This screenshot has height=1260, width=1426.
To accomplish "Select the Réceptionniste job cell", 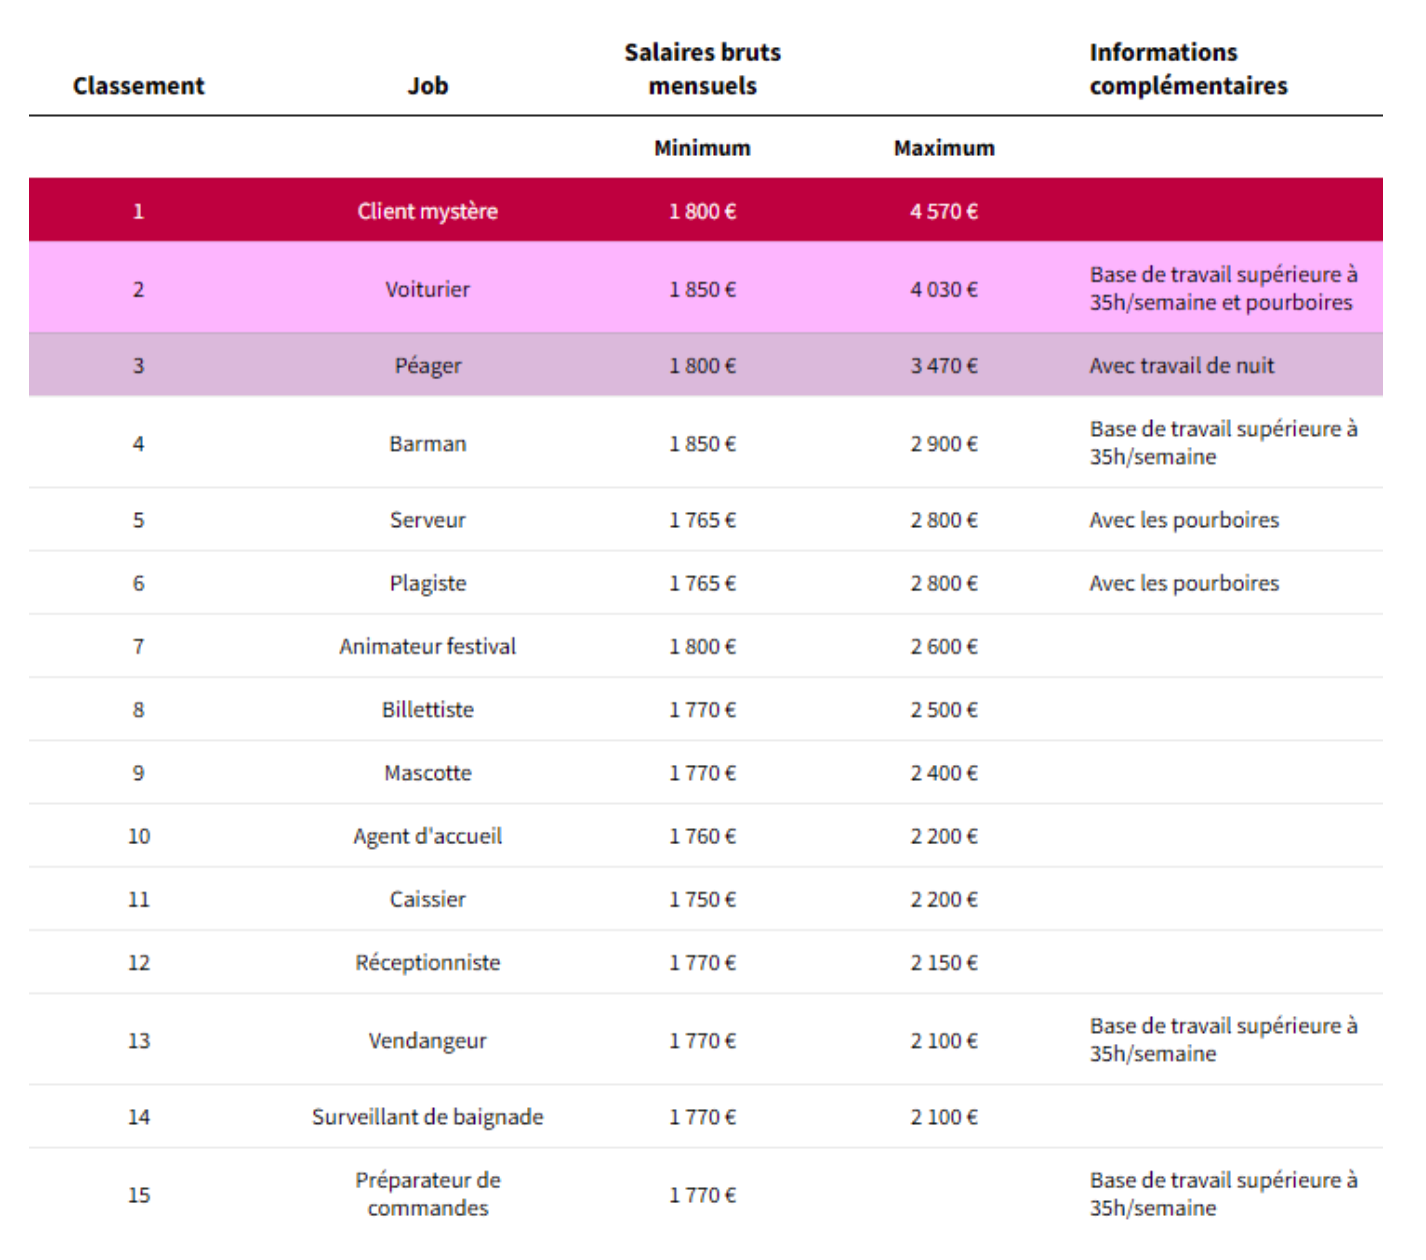I will [427, 963].
